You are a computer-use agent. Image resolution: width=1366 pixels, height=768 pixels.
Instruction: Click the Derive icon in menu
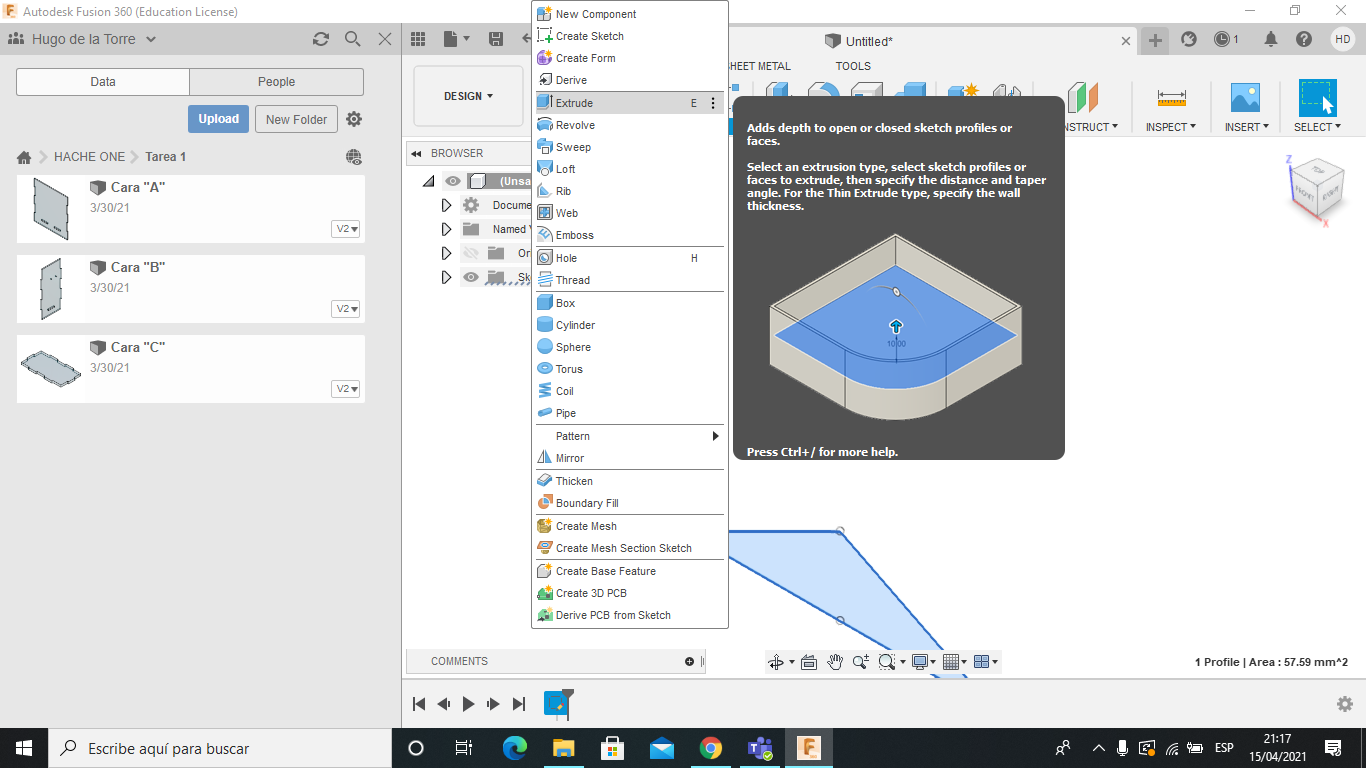[545, 80]
